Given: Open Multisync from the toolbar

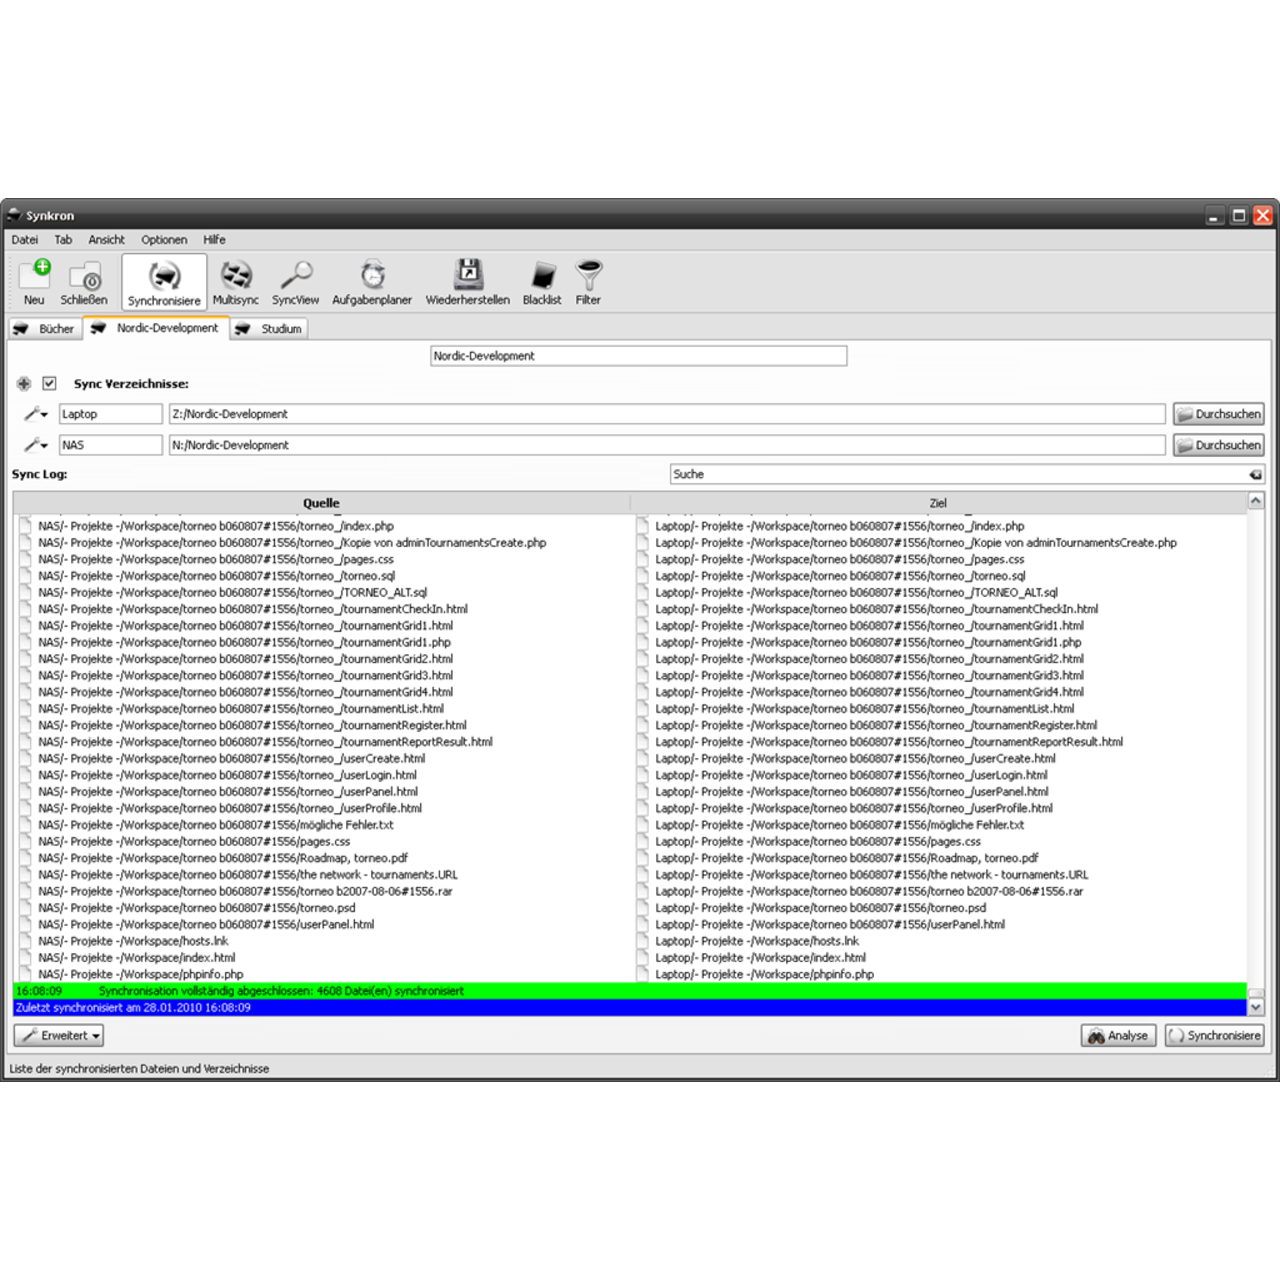Looking at the screenshot, I should [x=237, y=280].
